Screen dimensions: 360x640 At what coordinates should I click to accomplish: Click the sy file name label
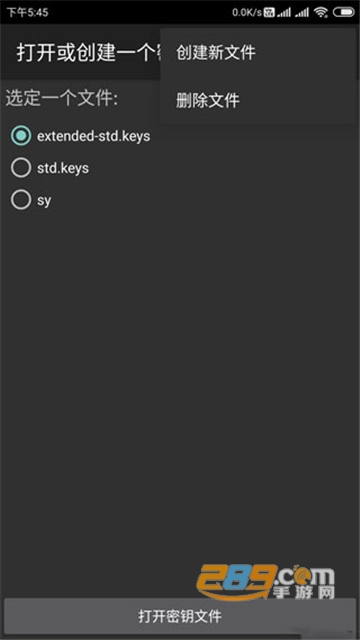tap(44, 200)
